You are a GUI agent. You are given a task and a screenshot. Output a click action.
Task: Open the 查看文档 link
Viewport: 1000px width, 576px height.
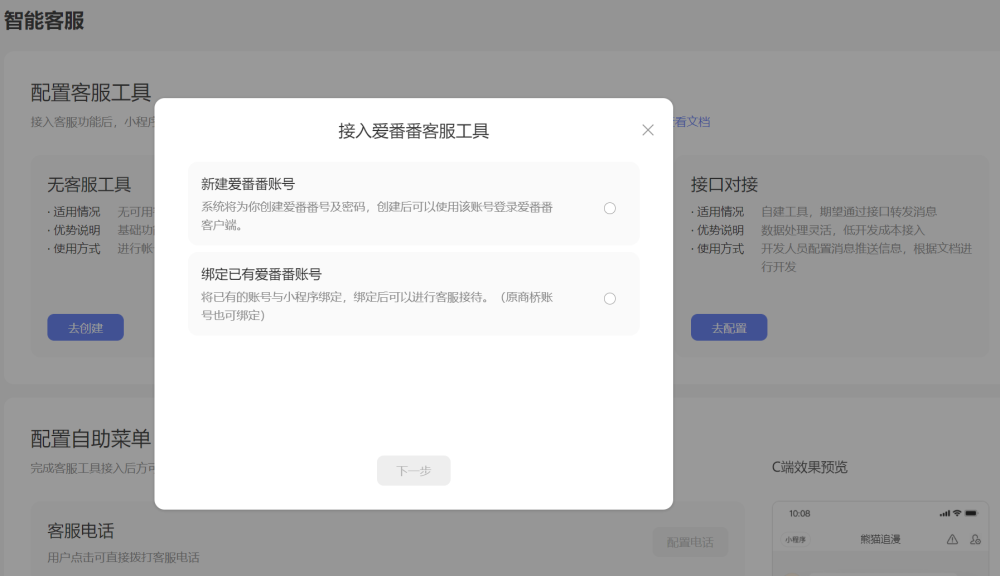click(x=691, y=122)
